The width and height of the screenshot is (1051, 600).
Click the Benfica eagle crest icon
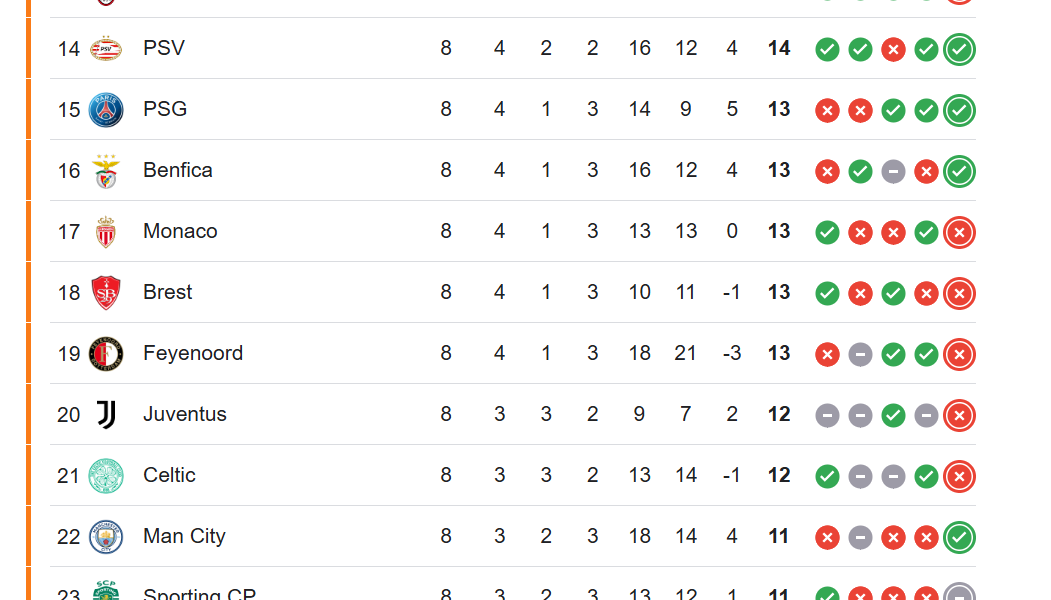tap(106, 171)
